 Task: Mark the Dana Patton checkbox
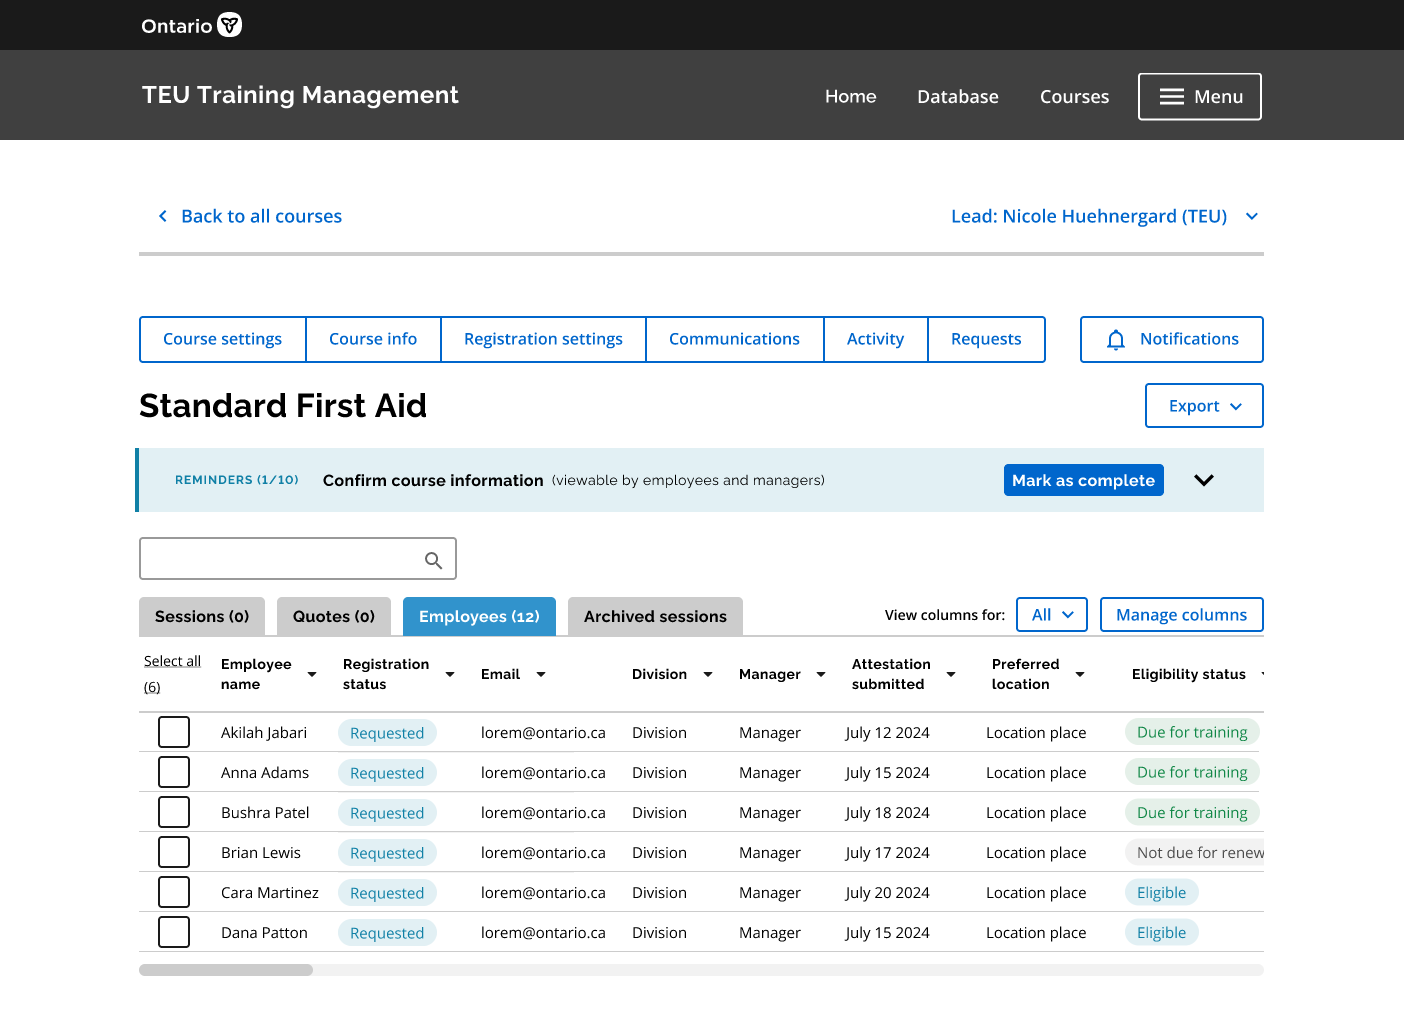tap(174, 932)
